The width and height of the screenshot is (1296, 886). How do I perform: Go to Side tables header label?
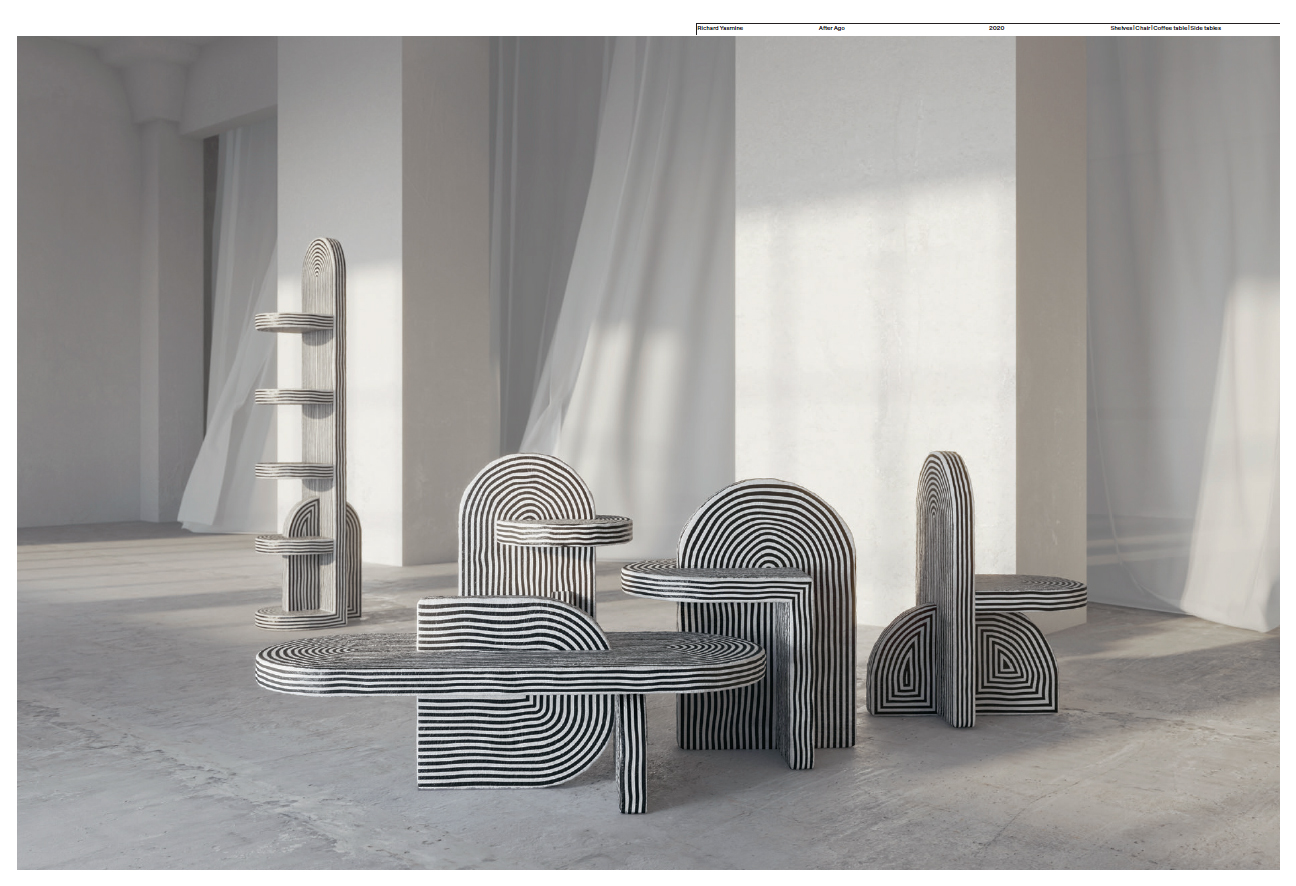tap(1205, 28)
